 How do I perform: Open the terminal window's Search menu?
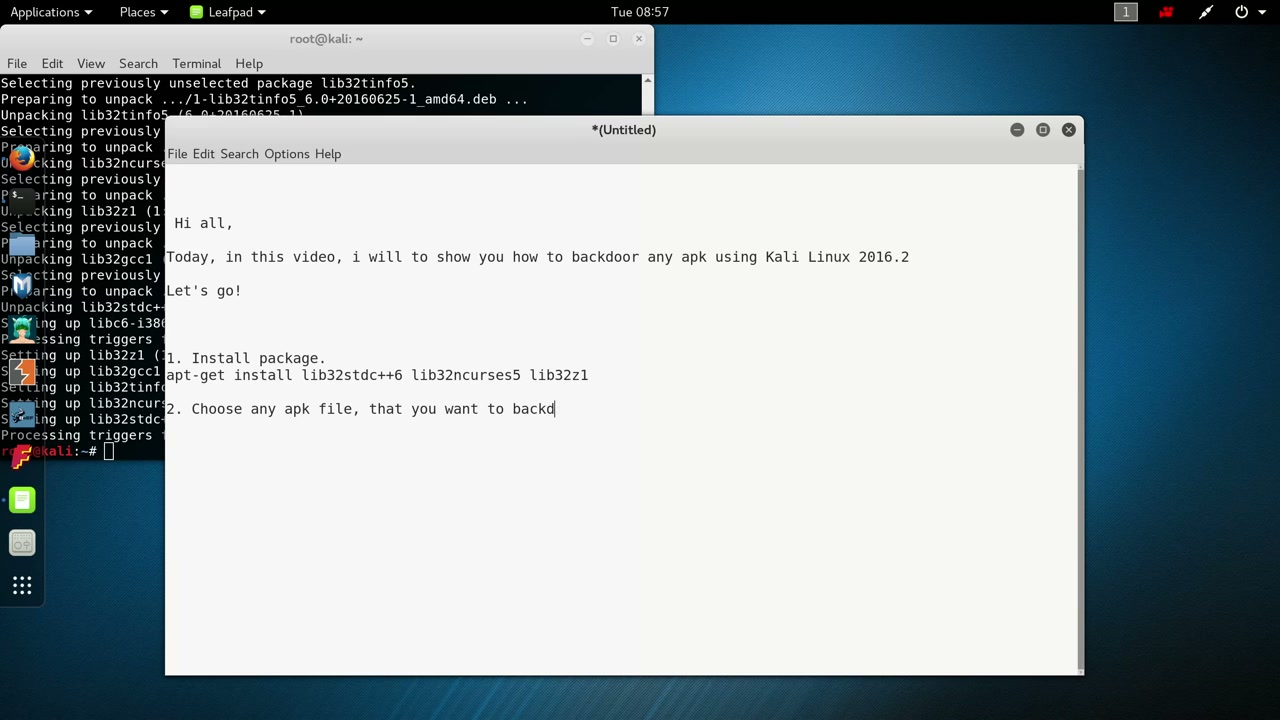pos(138,64)
